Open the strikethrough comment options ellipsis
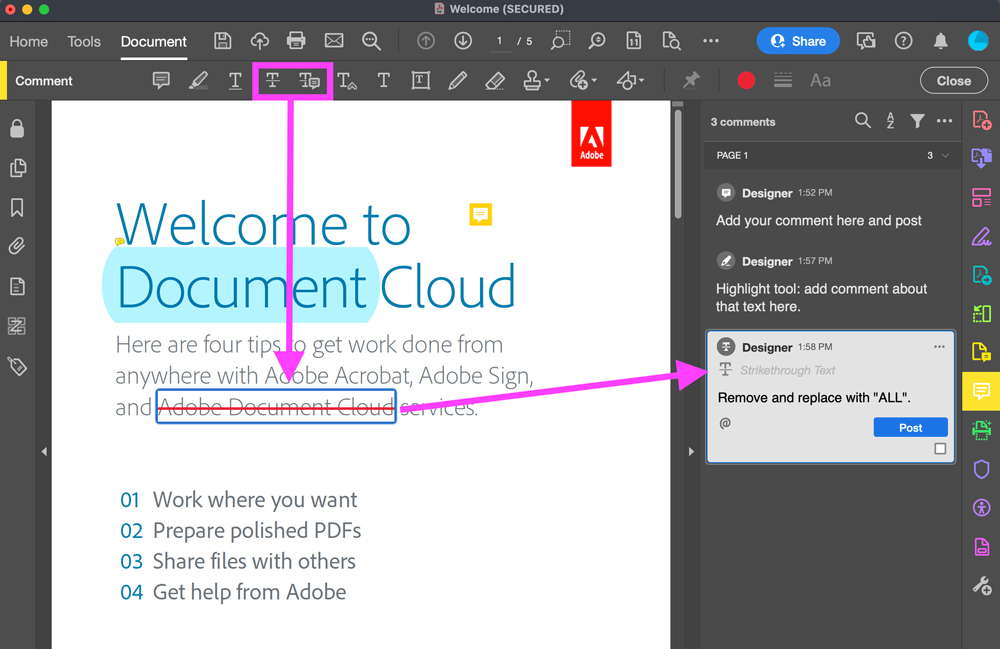Image resolution: width=1000 pixels, height=649 pixels. click(939, 347)
